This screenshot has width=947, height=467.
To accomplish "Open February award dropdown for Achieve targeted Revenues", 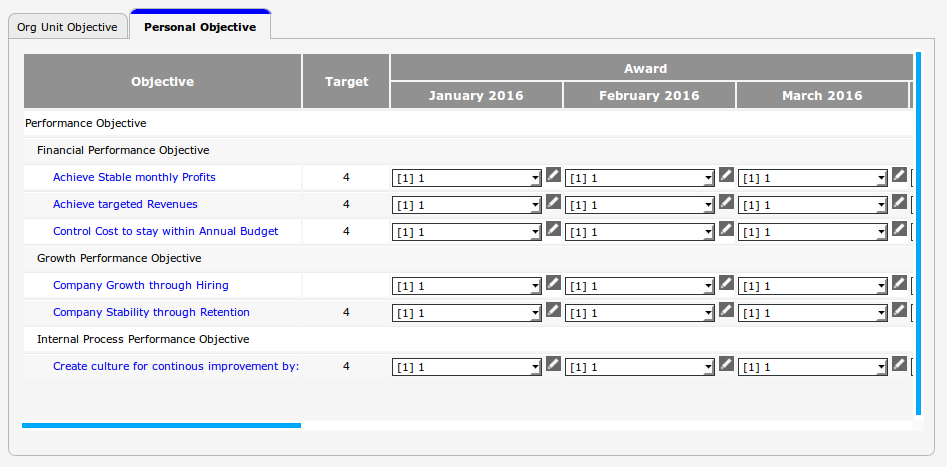I will point(639,205).
